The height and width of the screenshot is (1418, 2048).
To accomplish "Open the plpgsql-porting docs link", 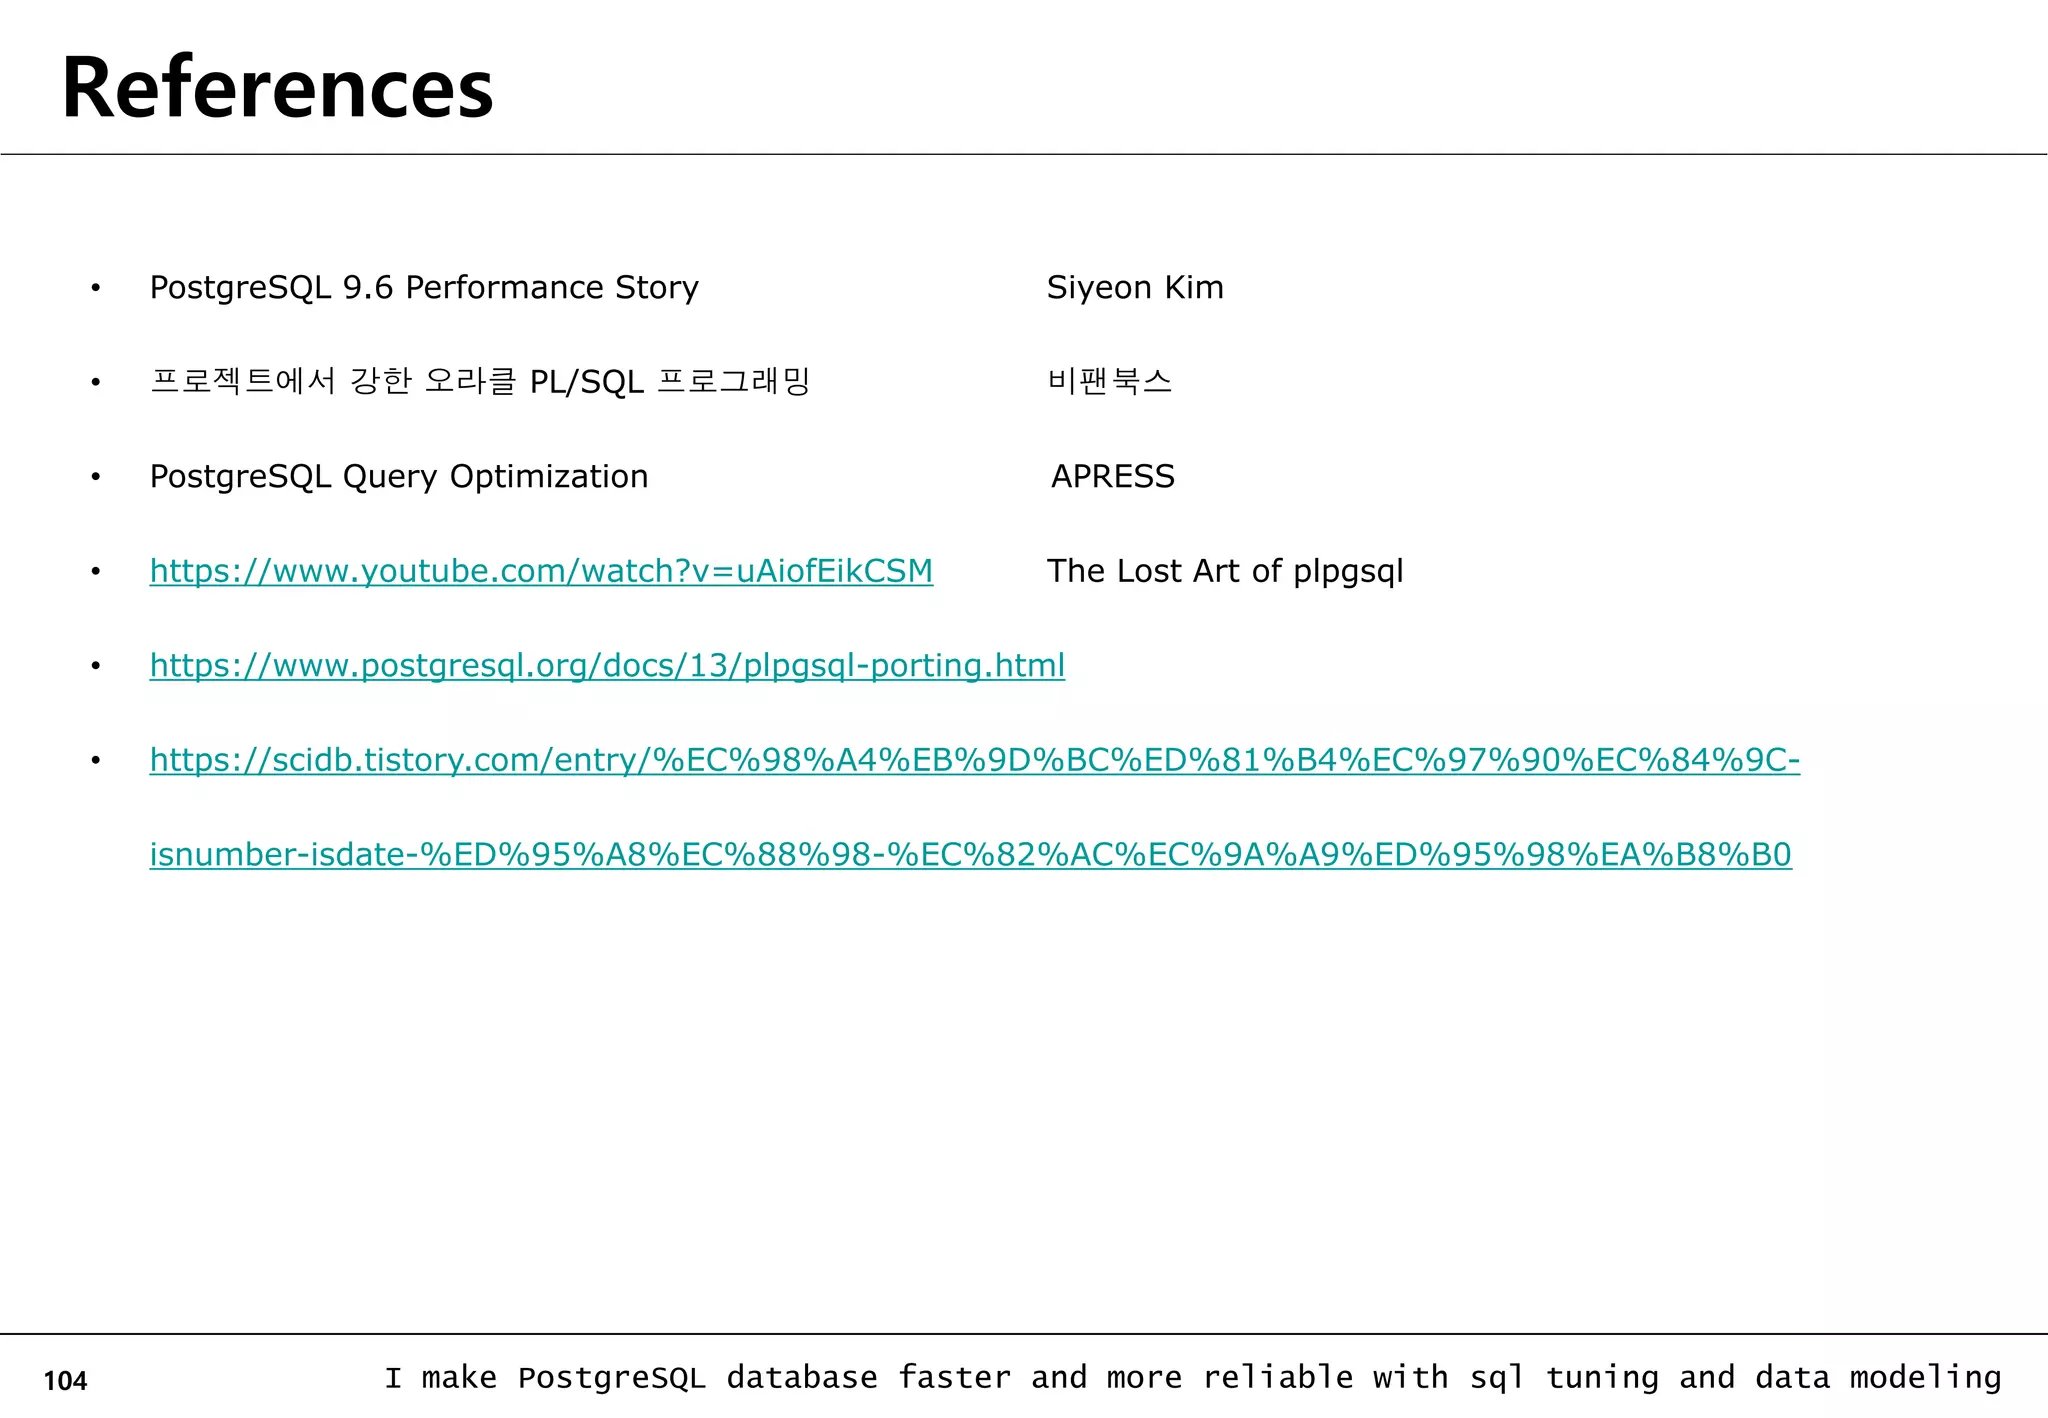I will pos(607,665).
